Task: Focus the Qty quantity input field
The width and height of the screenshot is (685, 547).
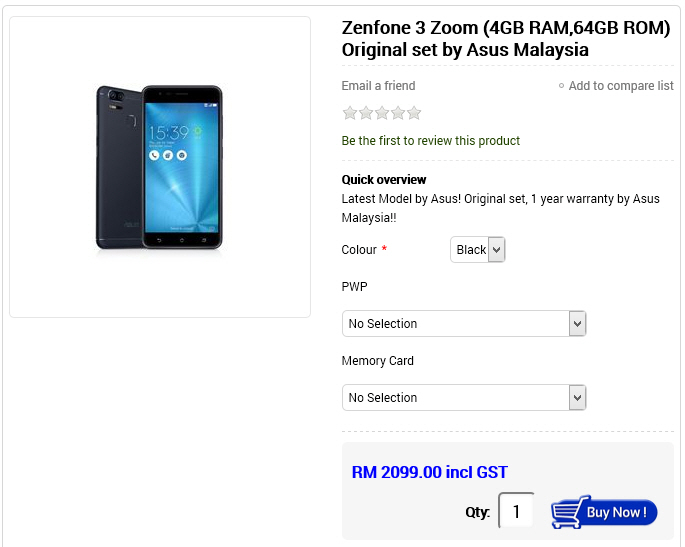Action: [516, 511]
